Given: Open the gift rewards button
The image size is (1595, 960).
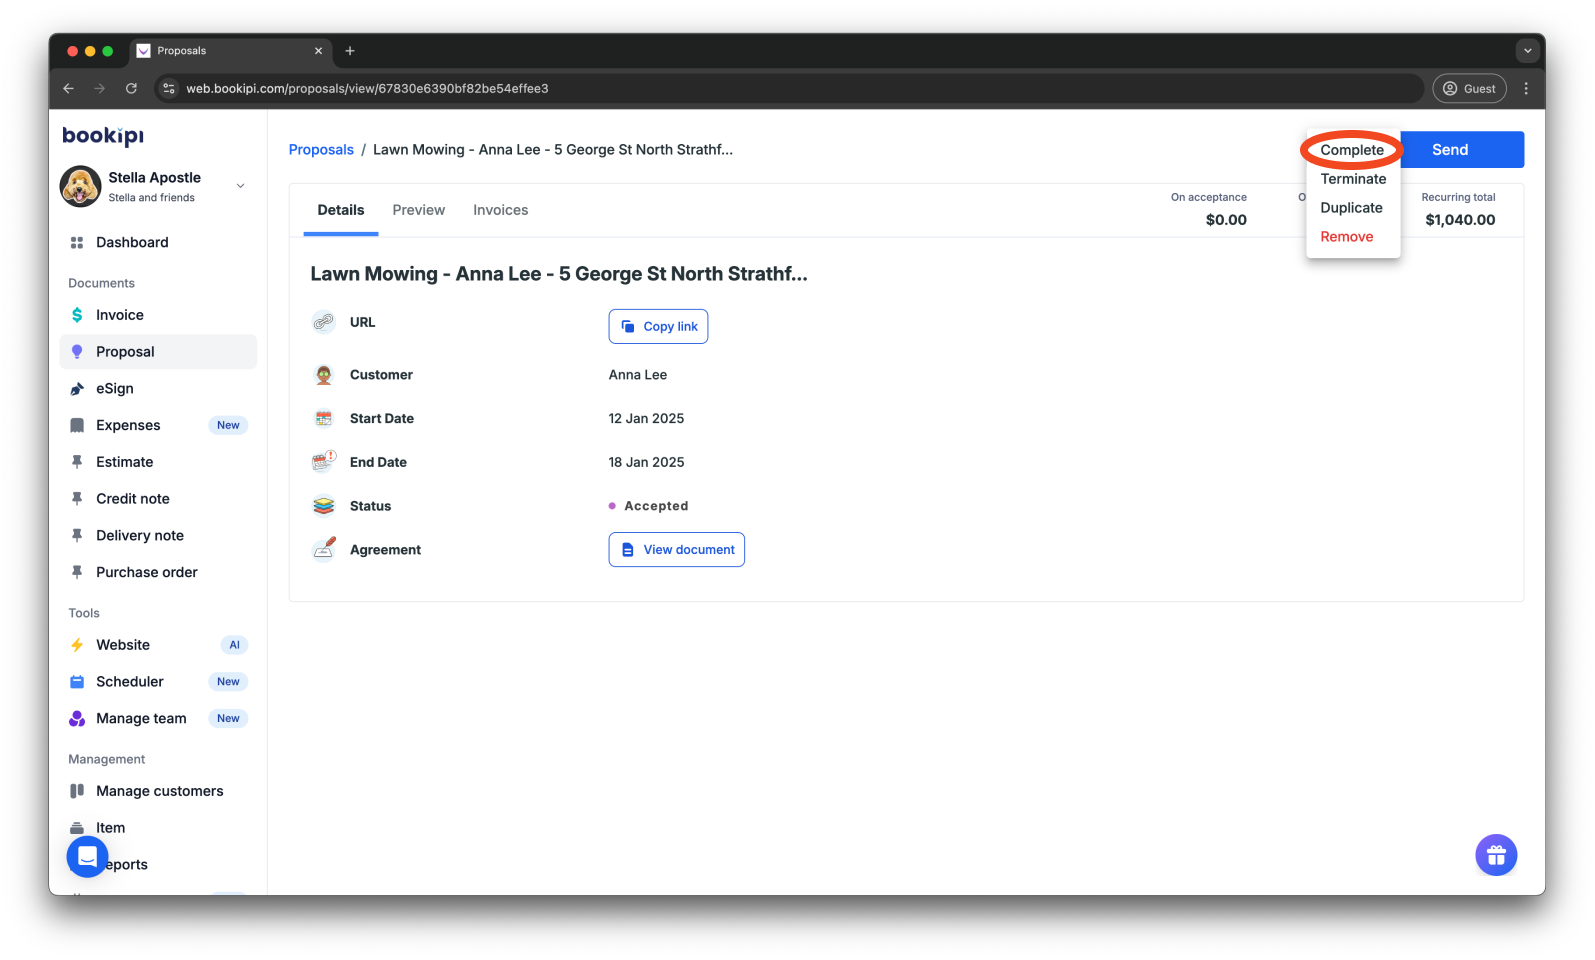Looking at the screenshot, I should click(x=1496, y=855).
